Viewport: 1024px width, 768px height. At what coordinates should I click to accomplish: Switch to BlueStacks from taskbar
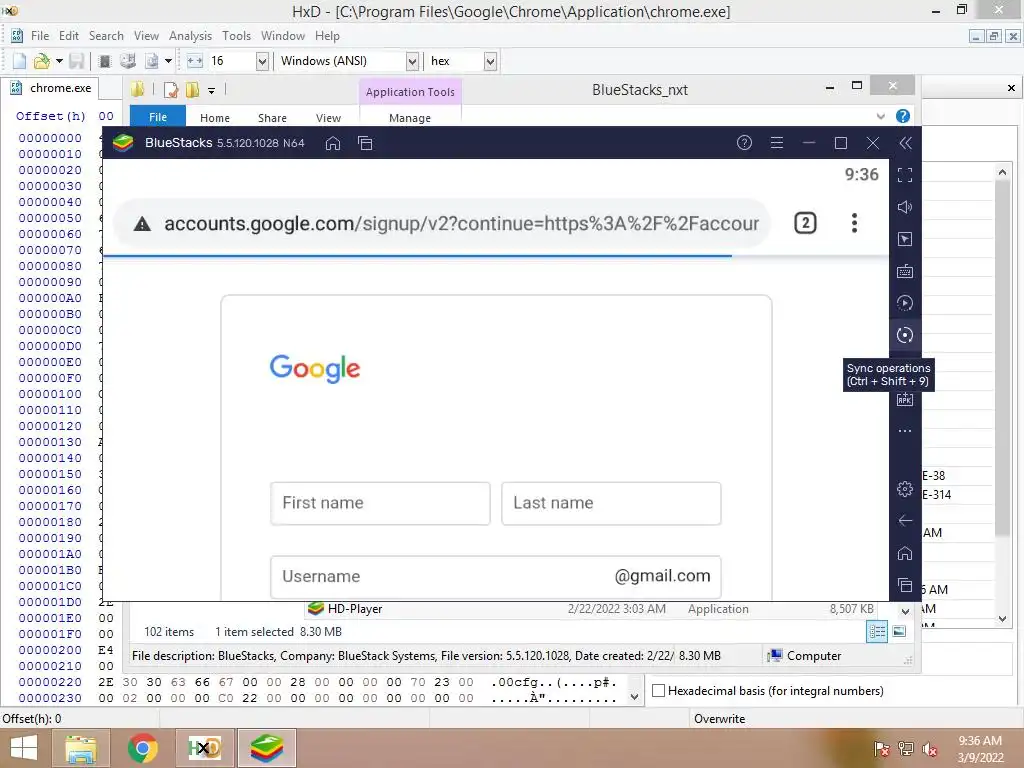point(267,748)
